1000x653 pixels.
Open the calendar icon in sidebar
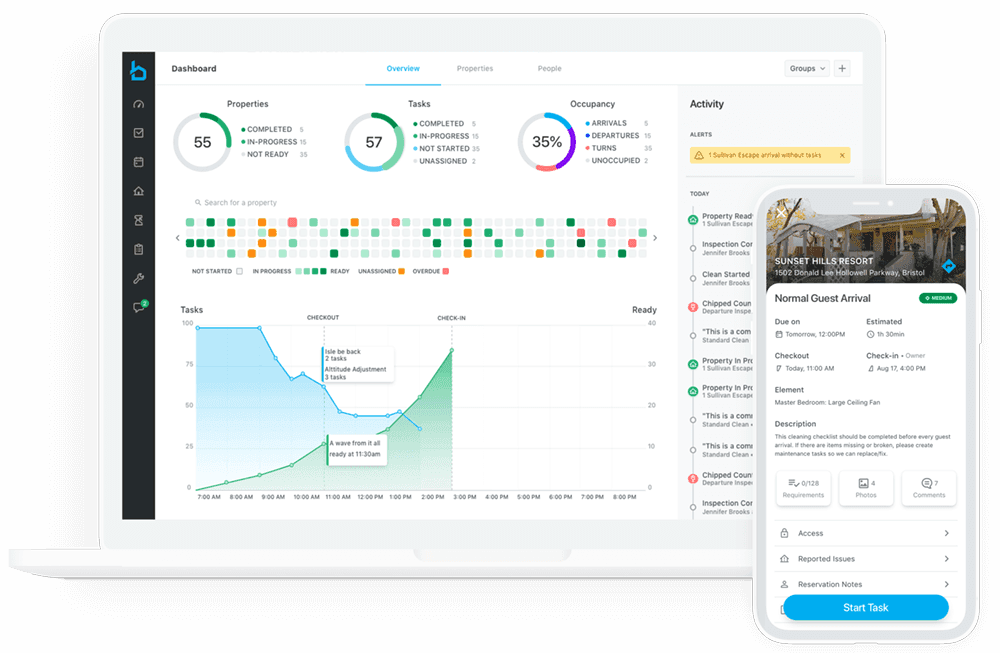point(139,162)
